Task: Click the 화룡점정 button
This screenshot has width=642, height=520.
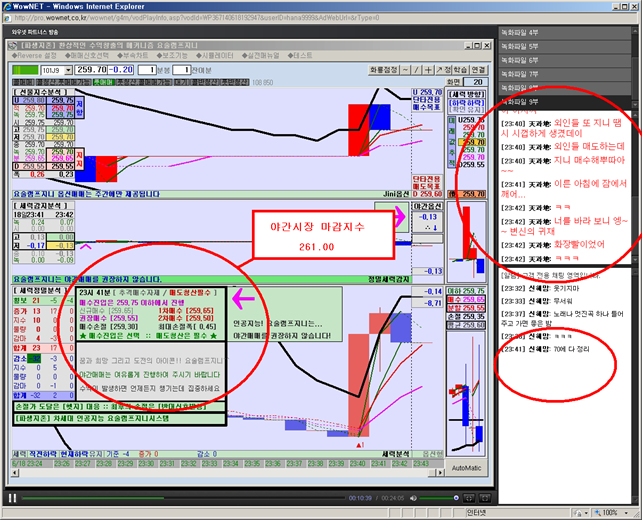Action: [384, 70]
